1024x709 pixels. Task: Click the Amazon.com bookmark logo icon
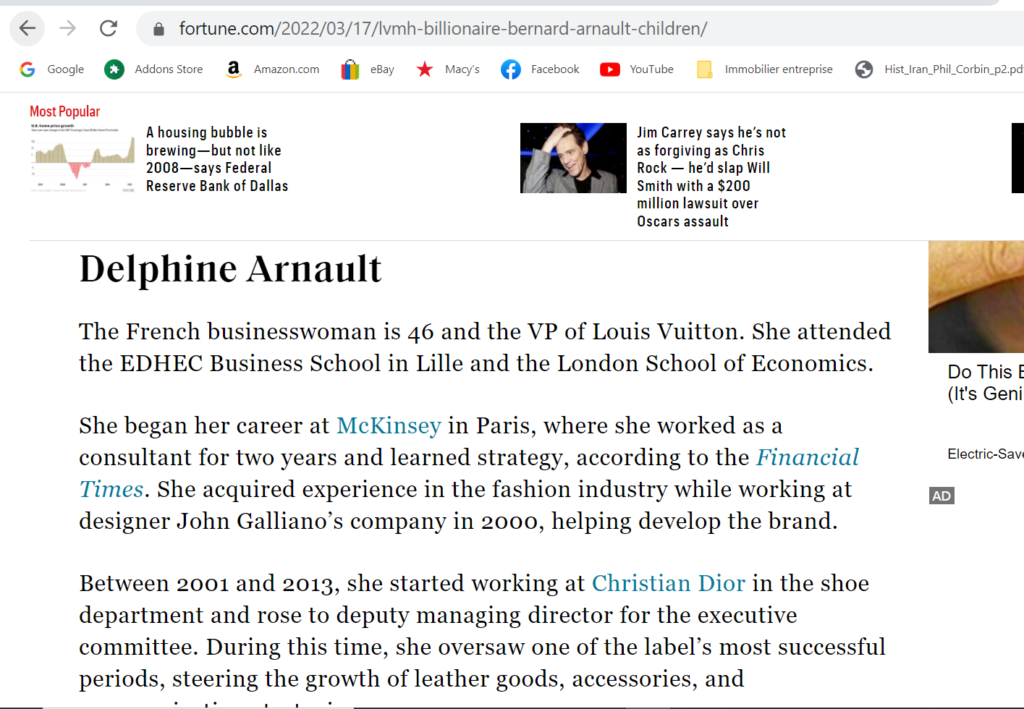point(233,69)
